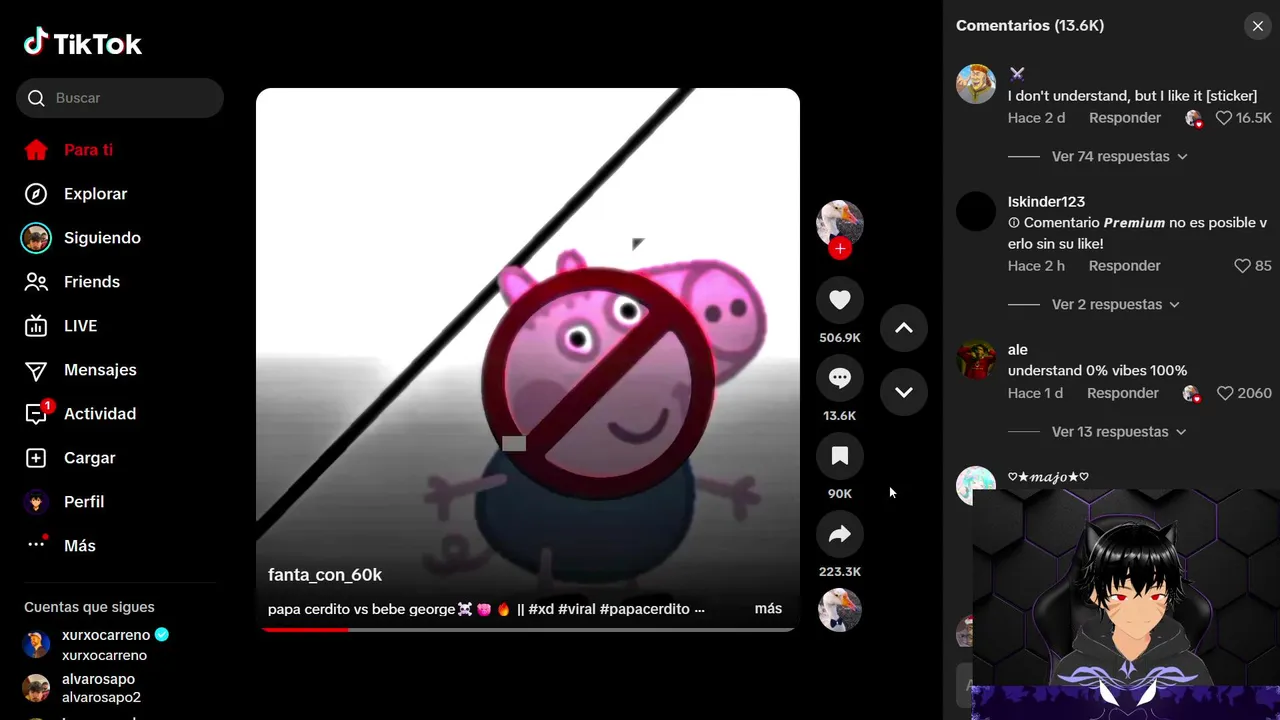Viewport: 1280px width, 720px height.
Task: Like the video with heart button
Action: coord(840,300)
